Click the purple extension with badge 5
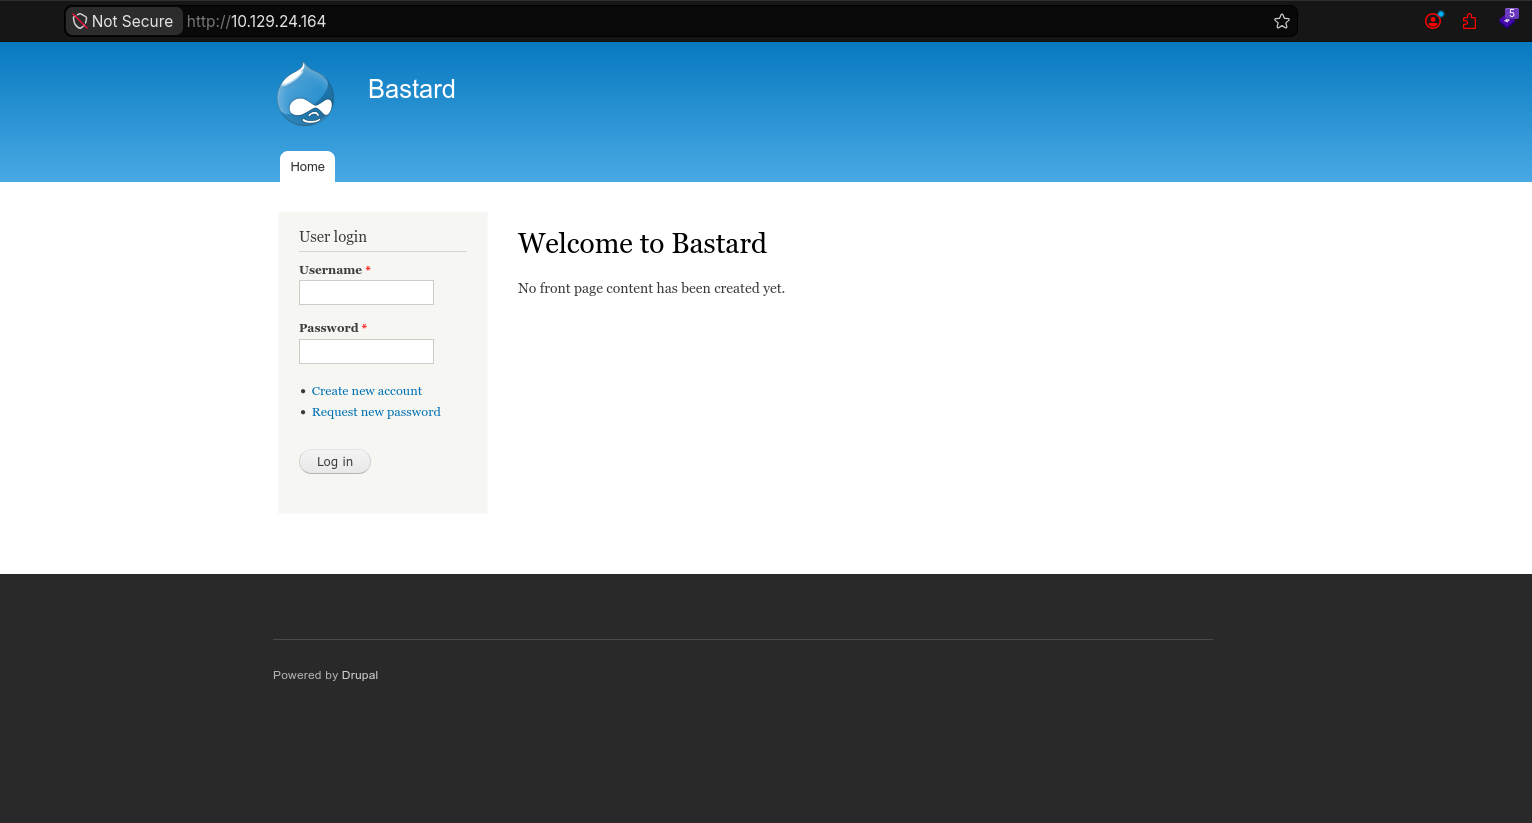 point(1508,19)
